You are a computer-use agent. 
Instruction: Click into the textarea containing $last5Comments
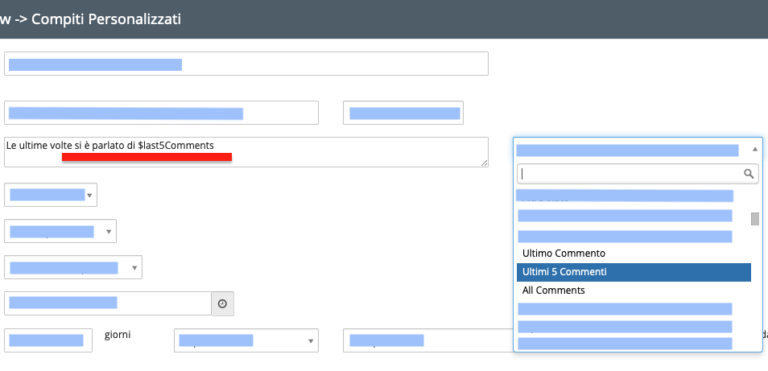coord(246,152)
